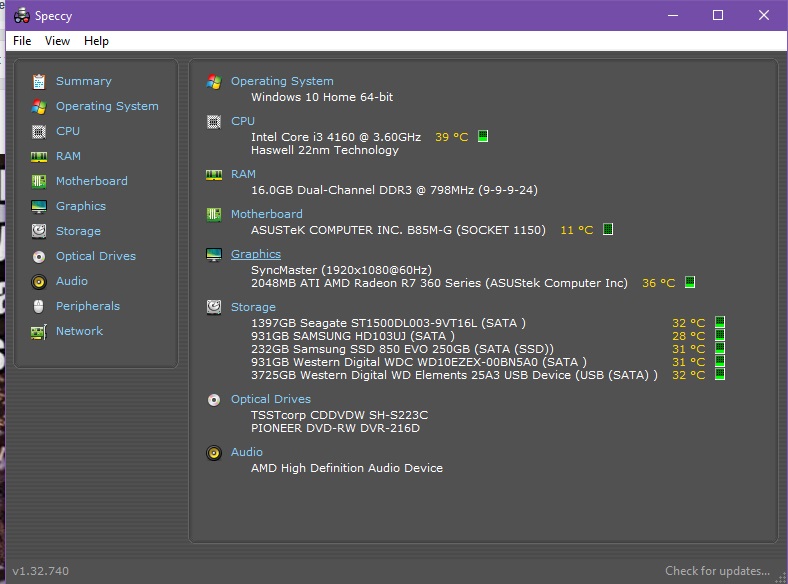Image resolution: width=788 pixels, height=584 pixels.
Task: Click the Audio heading link in summary
Action: click(247, 452)
